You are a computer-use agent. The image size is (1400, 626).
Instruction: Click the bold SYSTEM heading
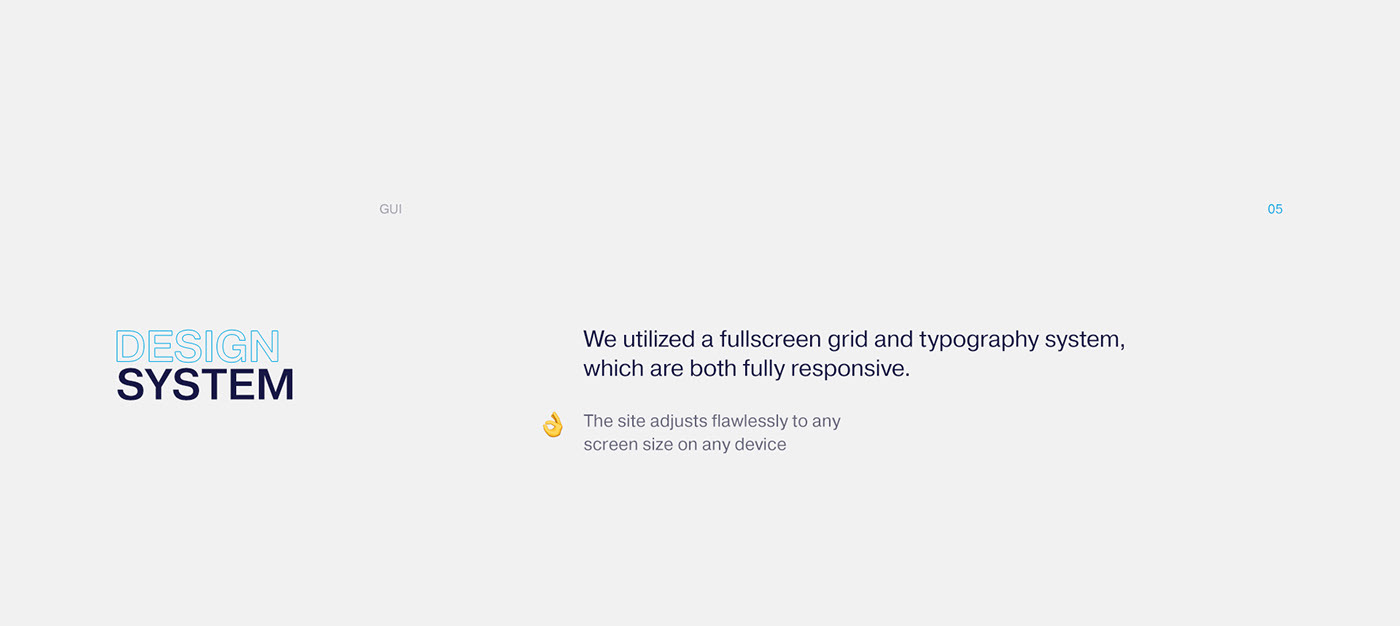[x=205, y=386]
